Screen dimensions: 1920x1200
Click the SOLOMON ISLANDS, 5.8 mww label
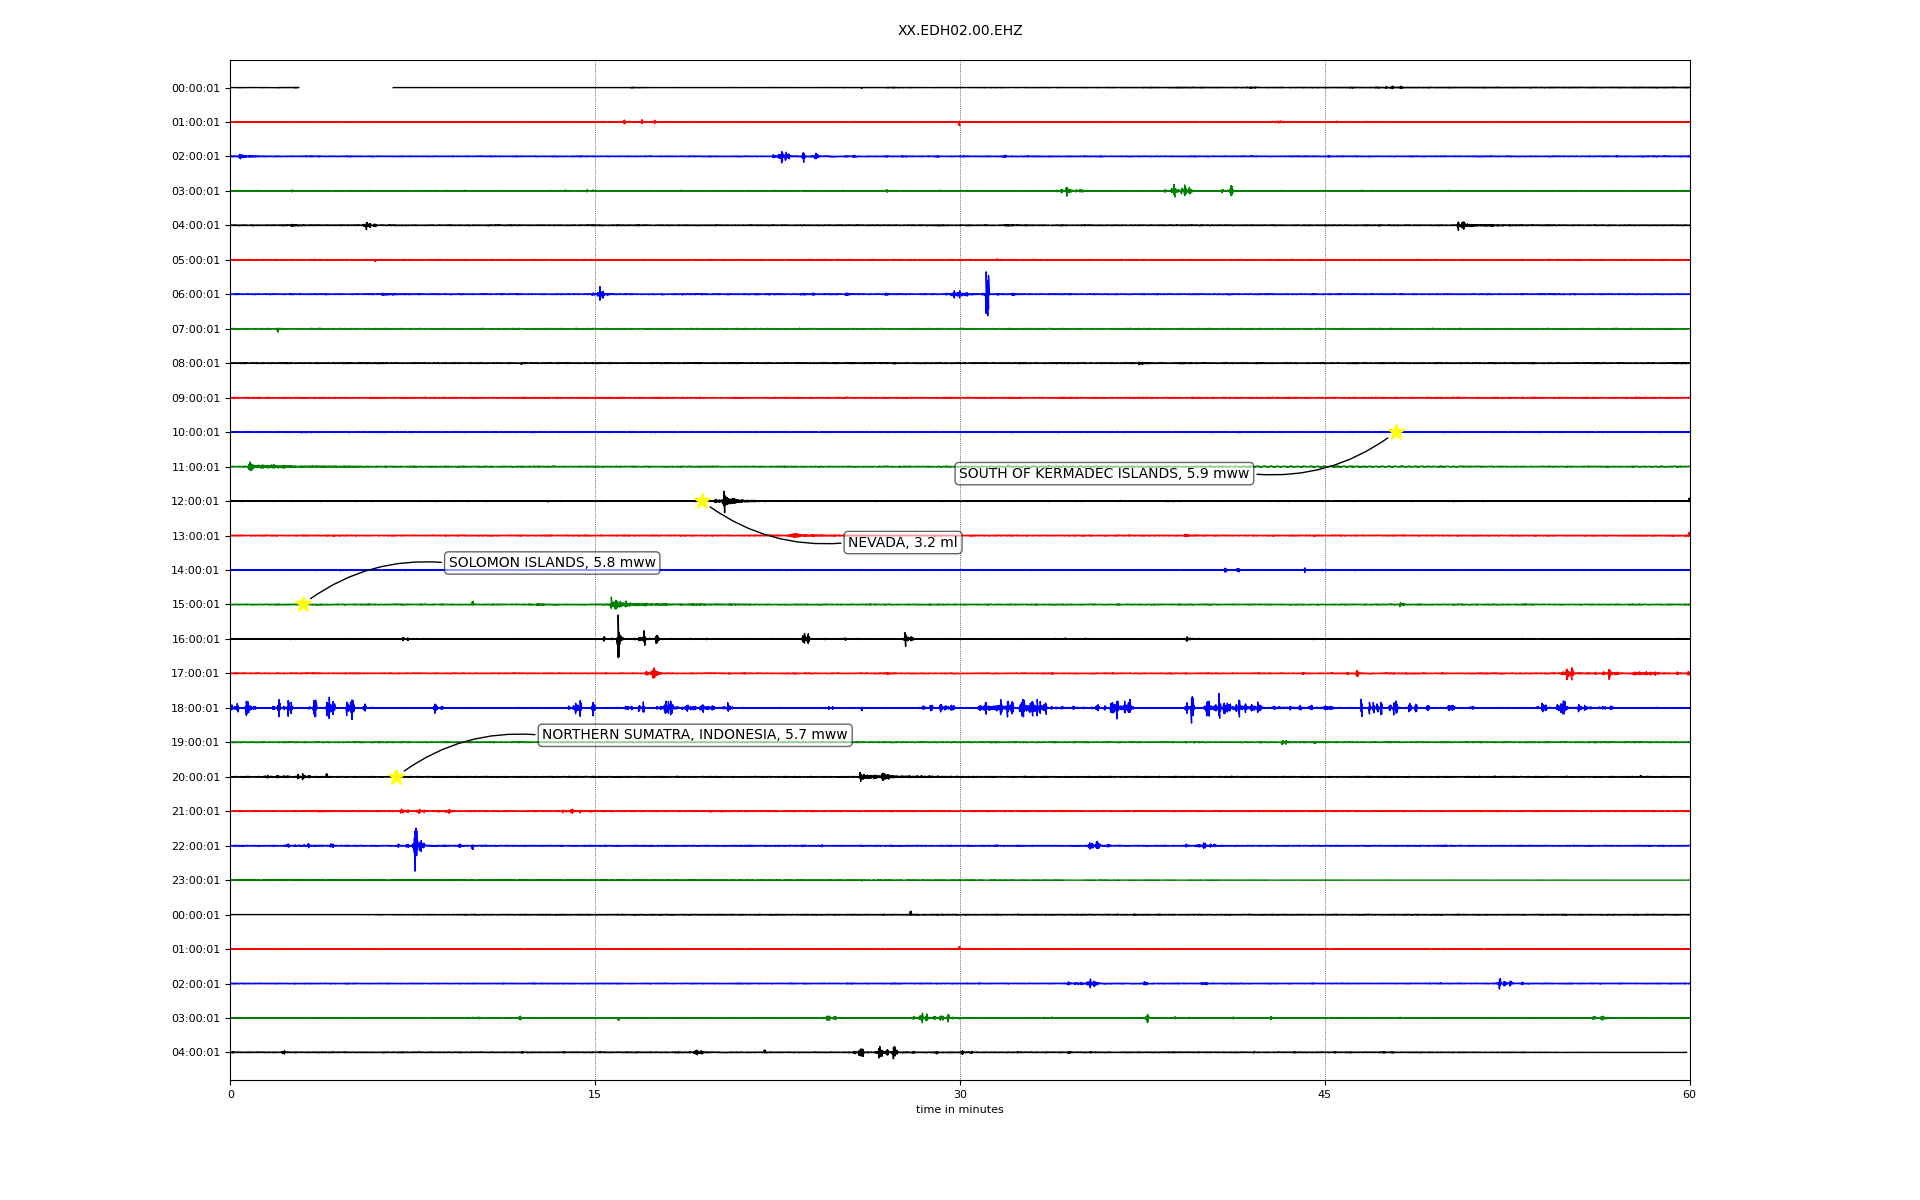click(x=552, y=563)
